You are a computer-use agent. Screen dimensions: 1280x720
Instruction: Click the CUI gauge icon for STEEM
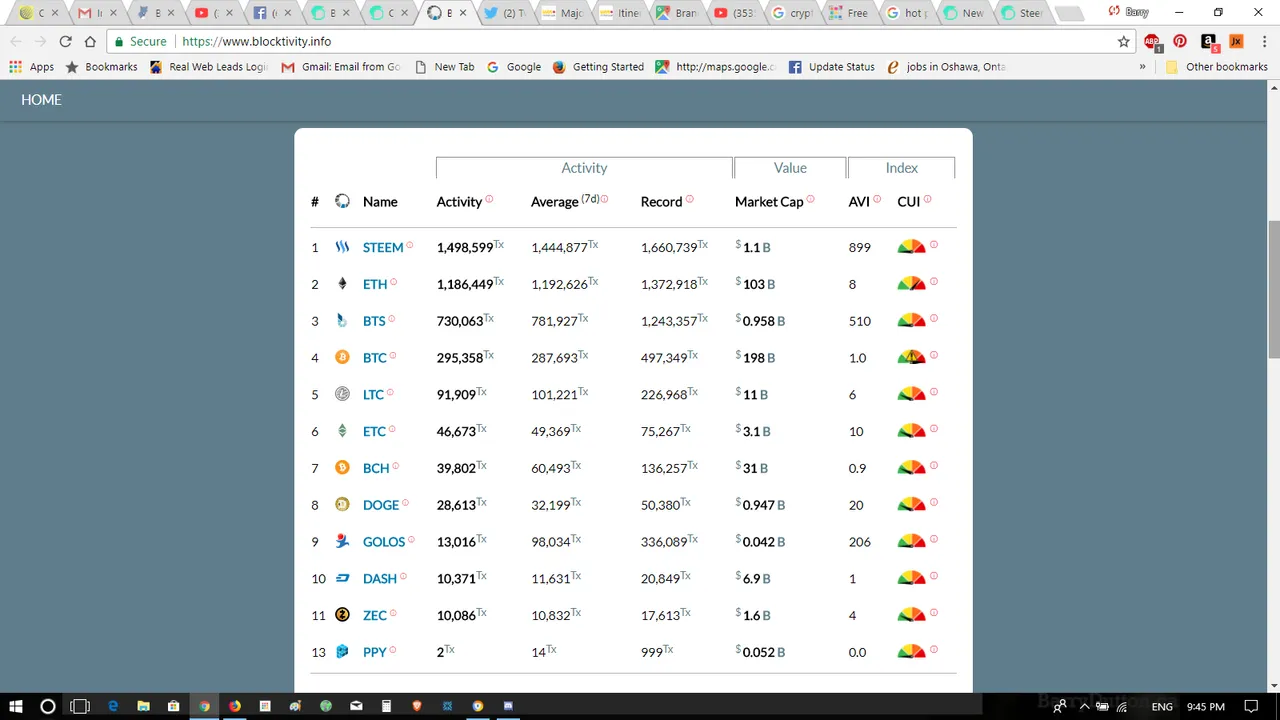click(x=911, y=247)
